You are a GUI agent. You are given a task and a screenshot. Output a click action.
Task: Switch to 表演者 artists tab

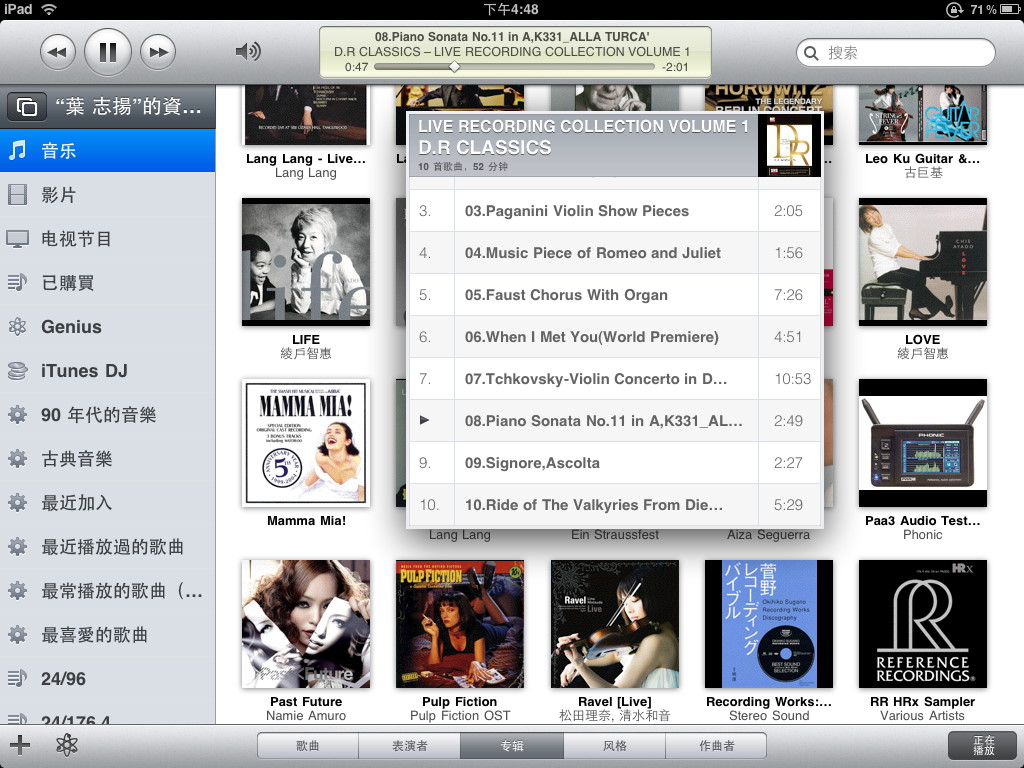tap(409, 746)
